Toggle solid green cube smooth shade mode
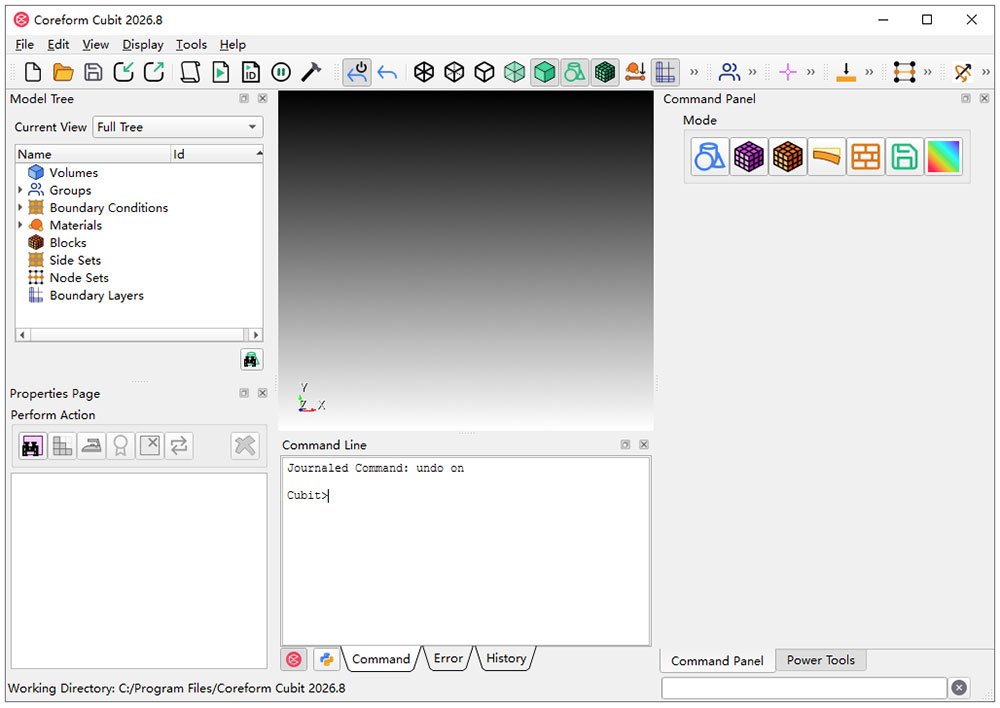Viewport: 1000px width, 708px height. tap(544, 72)
